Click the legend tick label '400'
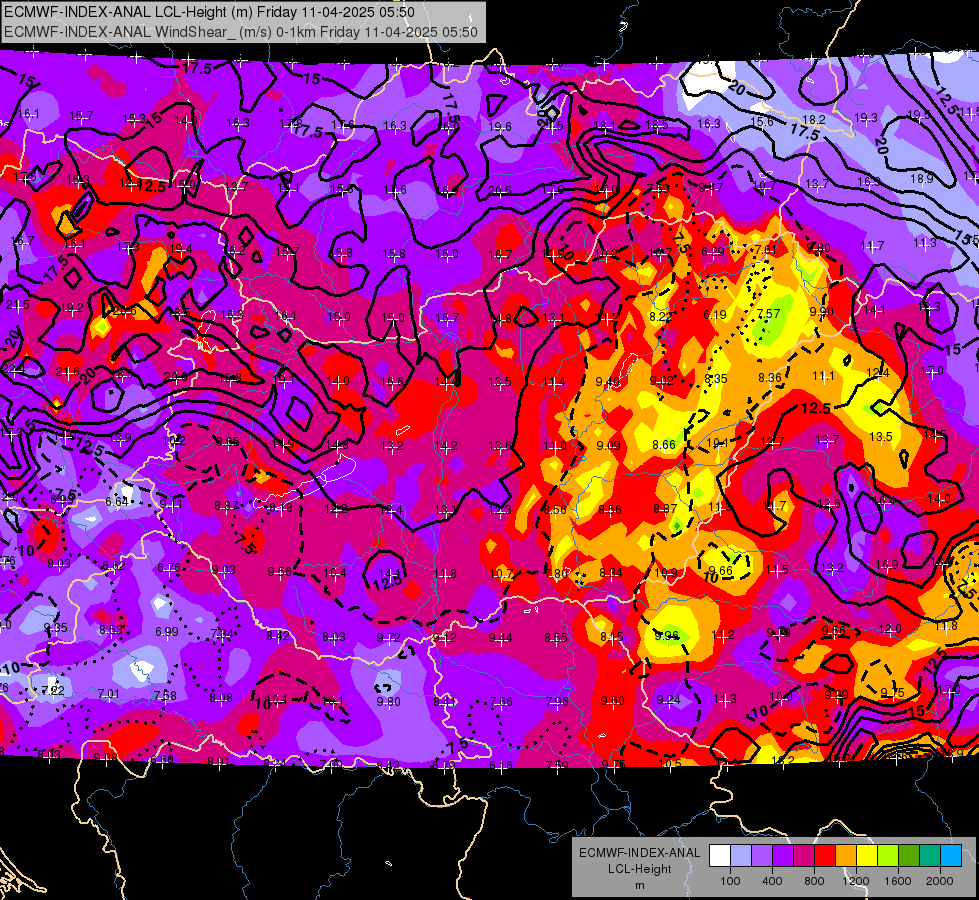979x900 pixels. (772, 881)
